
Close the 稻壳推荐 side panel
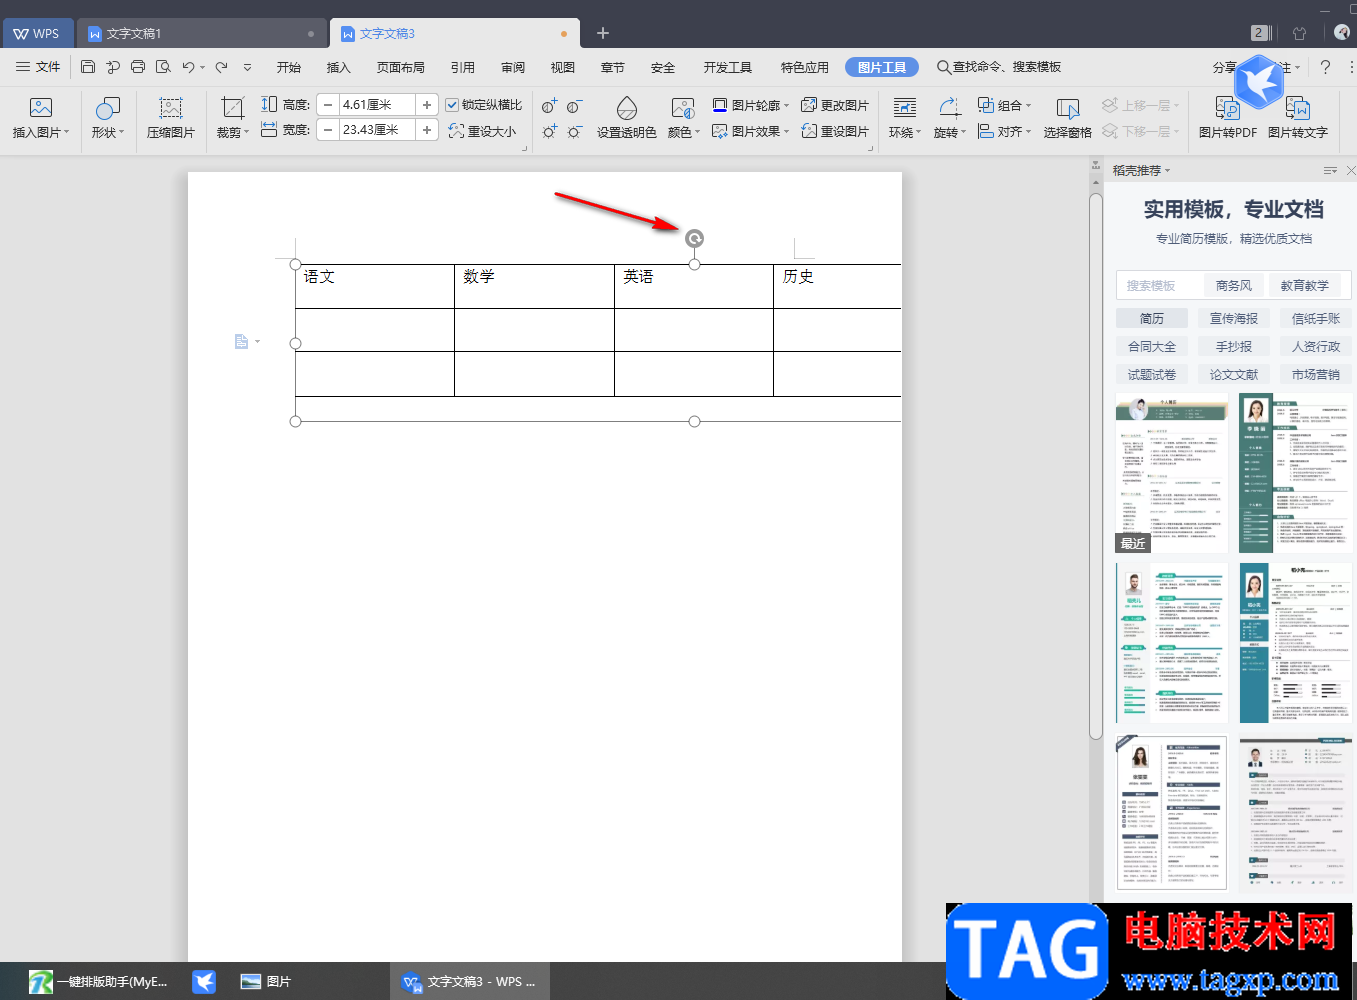pos(1351,171)
